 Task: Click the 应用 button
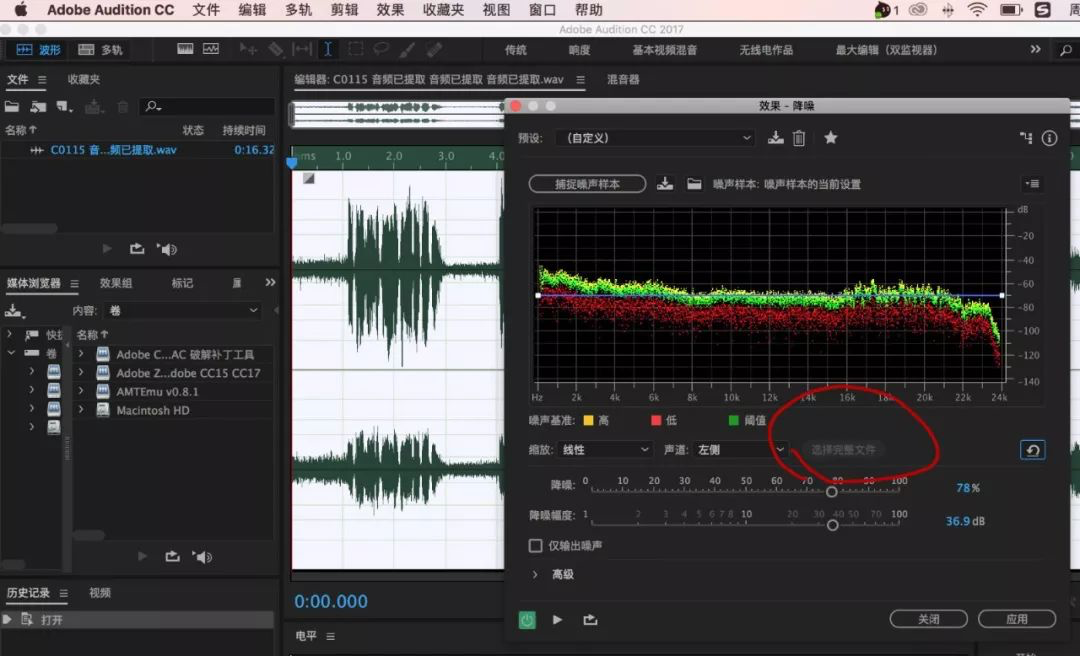[x=1017, y=619]
